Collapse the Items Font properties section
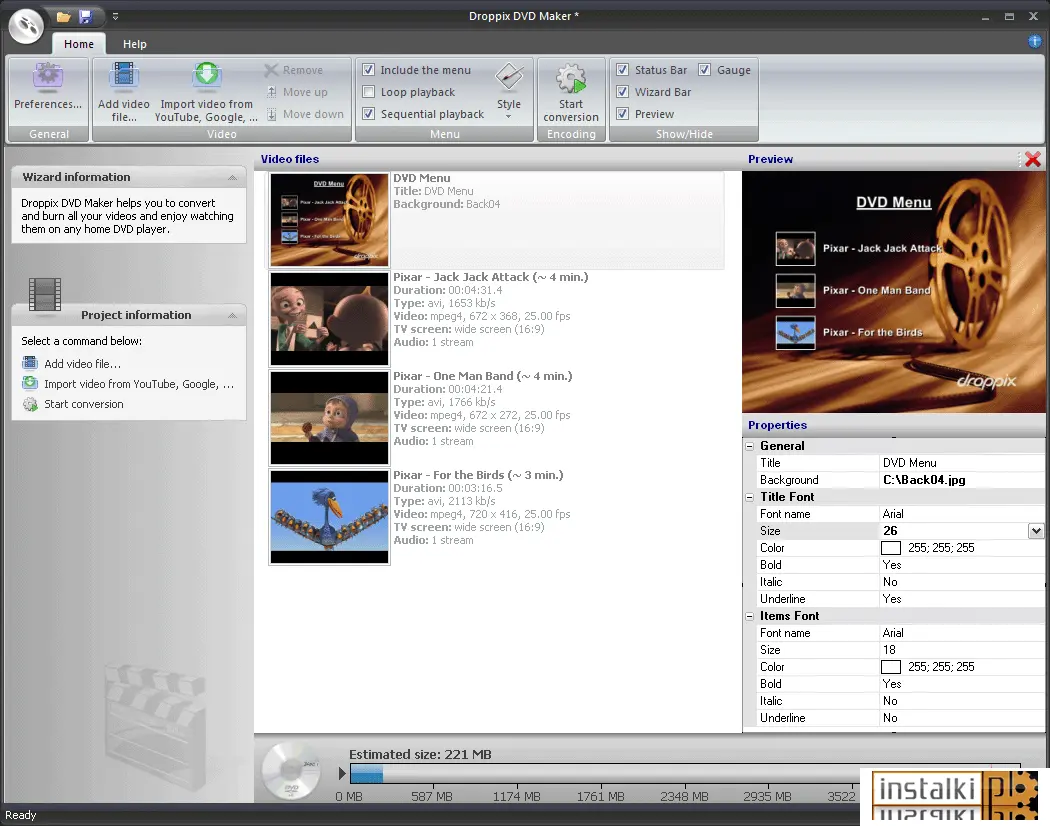Viewport: 1050px width, 826px height. tap(750, 616)
